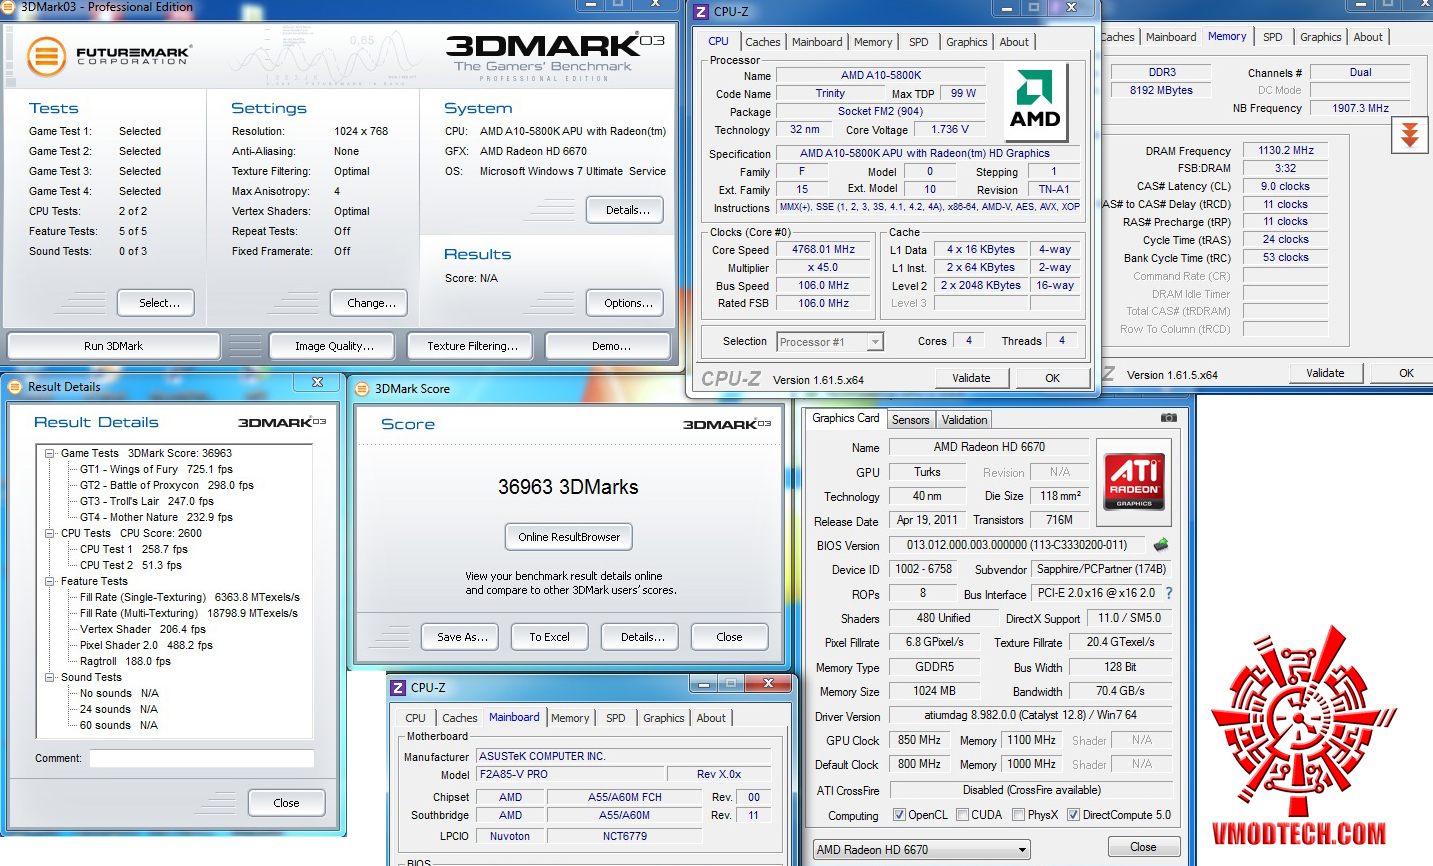
Task: Click Close in the 3DMark Score window
Action: [x=729, y=637]
